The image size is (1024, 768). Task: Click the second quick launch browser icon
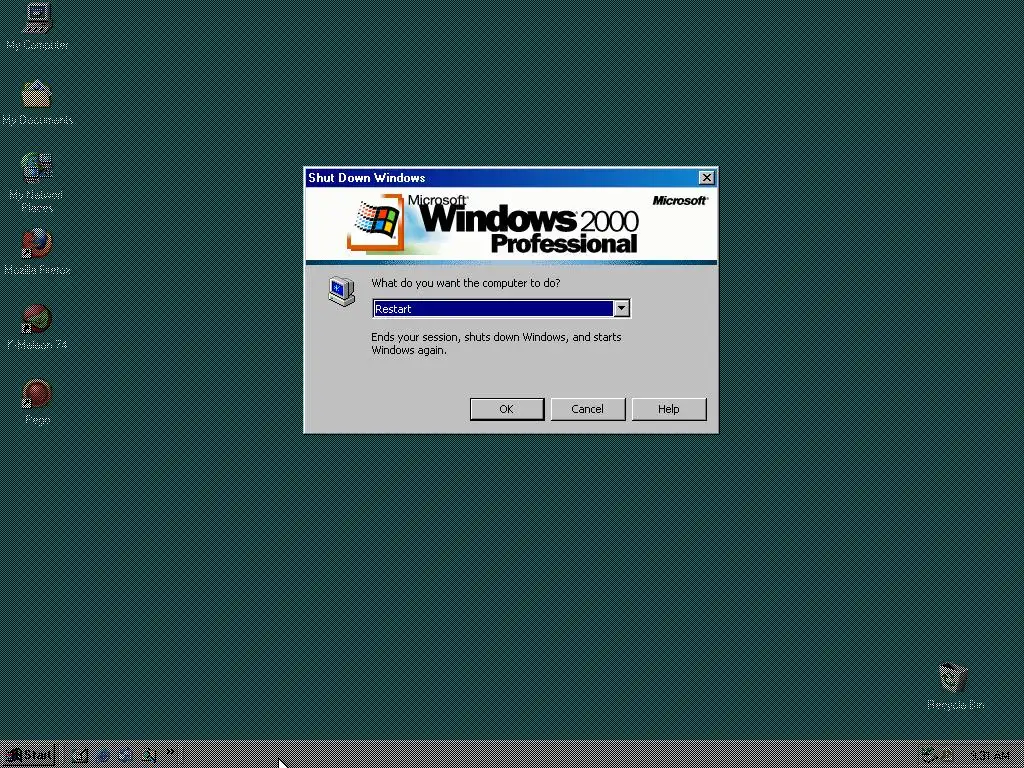click(x=103, y=756)
